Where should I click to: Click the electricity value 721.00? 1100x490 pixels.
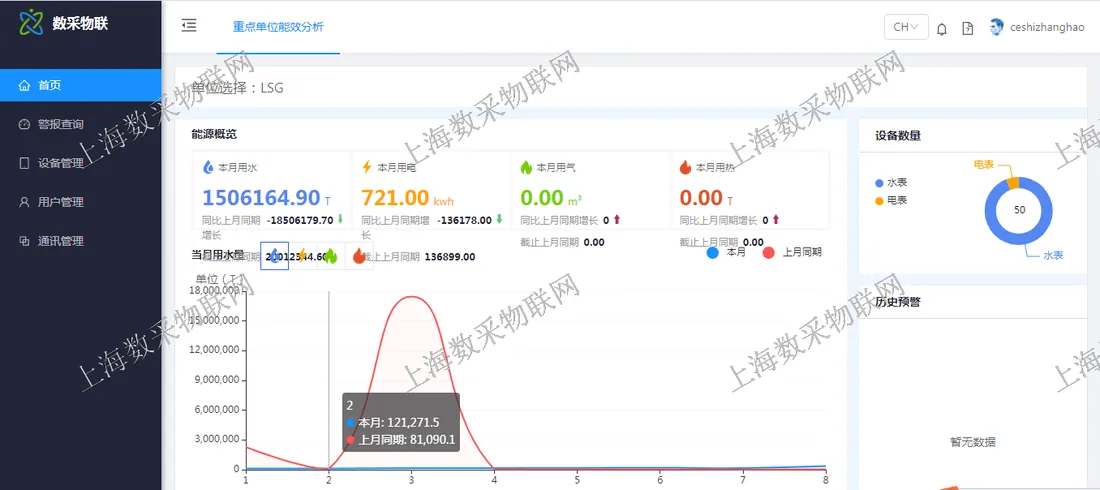[395, 198]
